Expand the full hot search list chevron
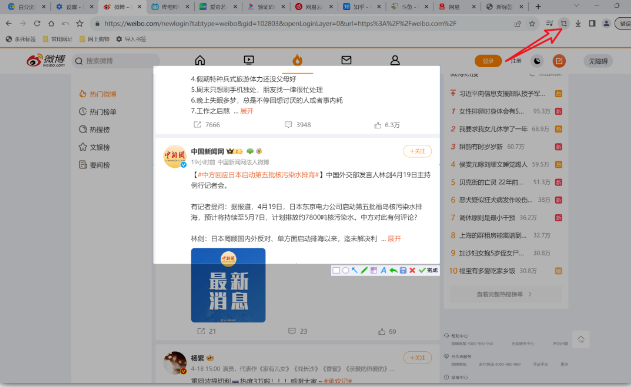 [x=530, y=294]
